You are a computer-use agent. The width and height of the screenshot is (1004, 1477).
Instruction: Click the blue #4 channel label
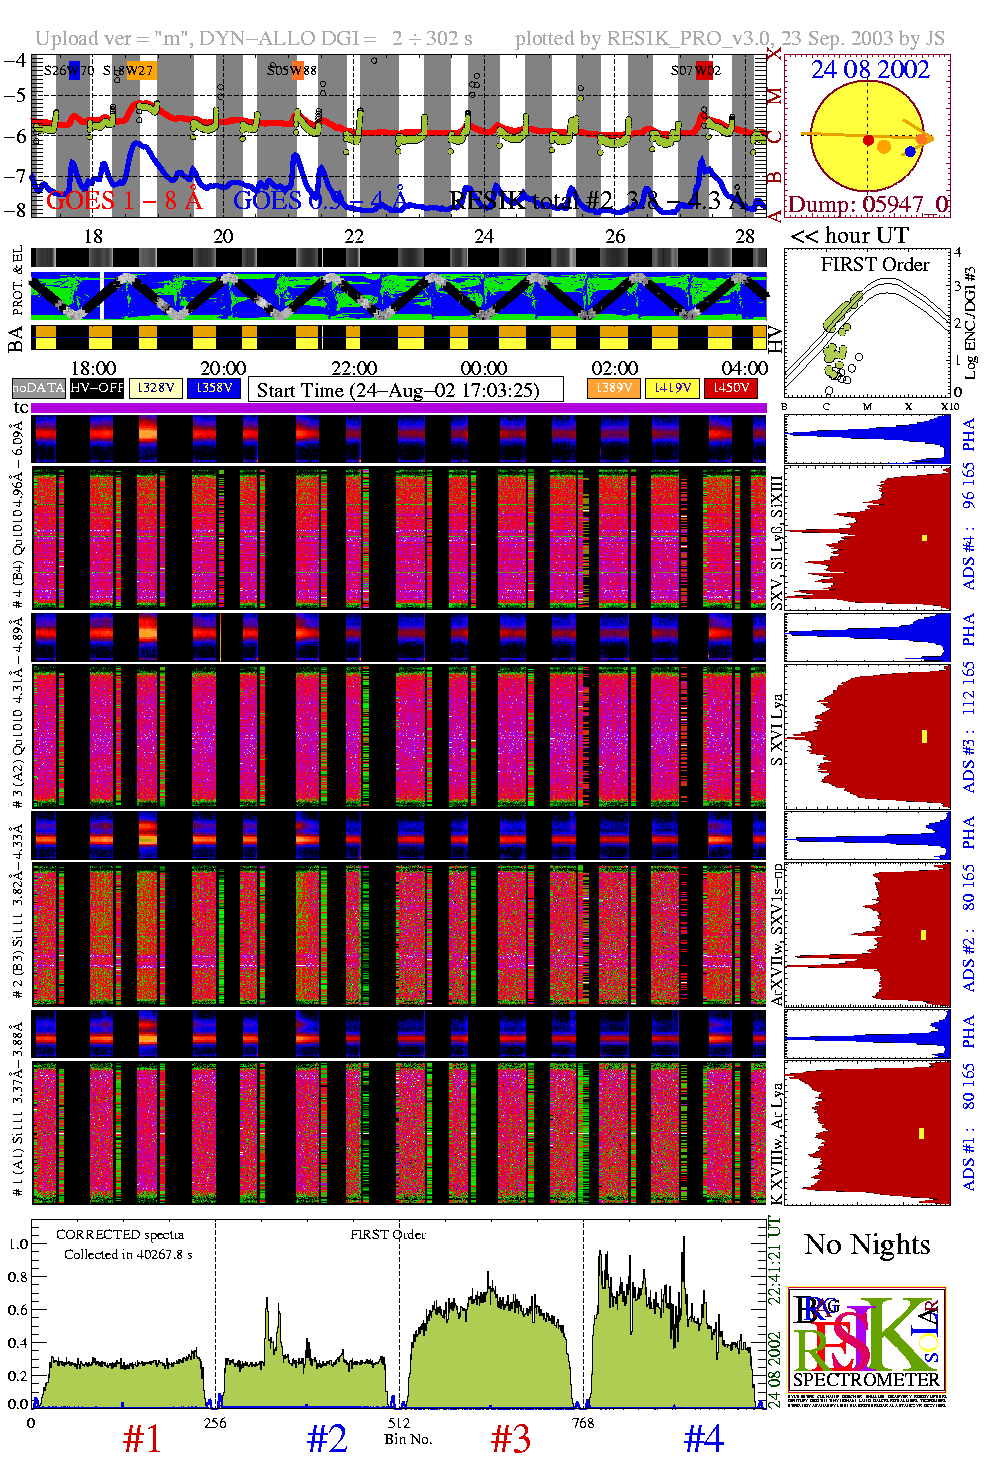[x=703, y=1439]
